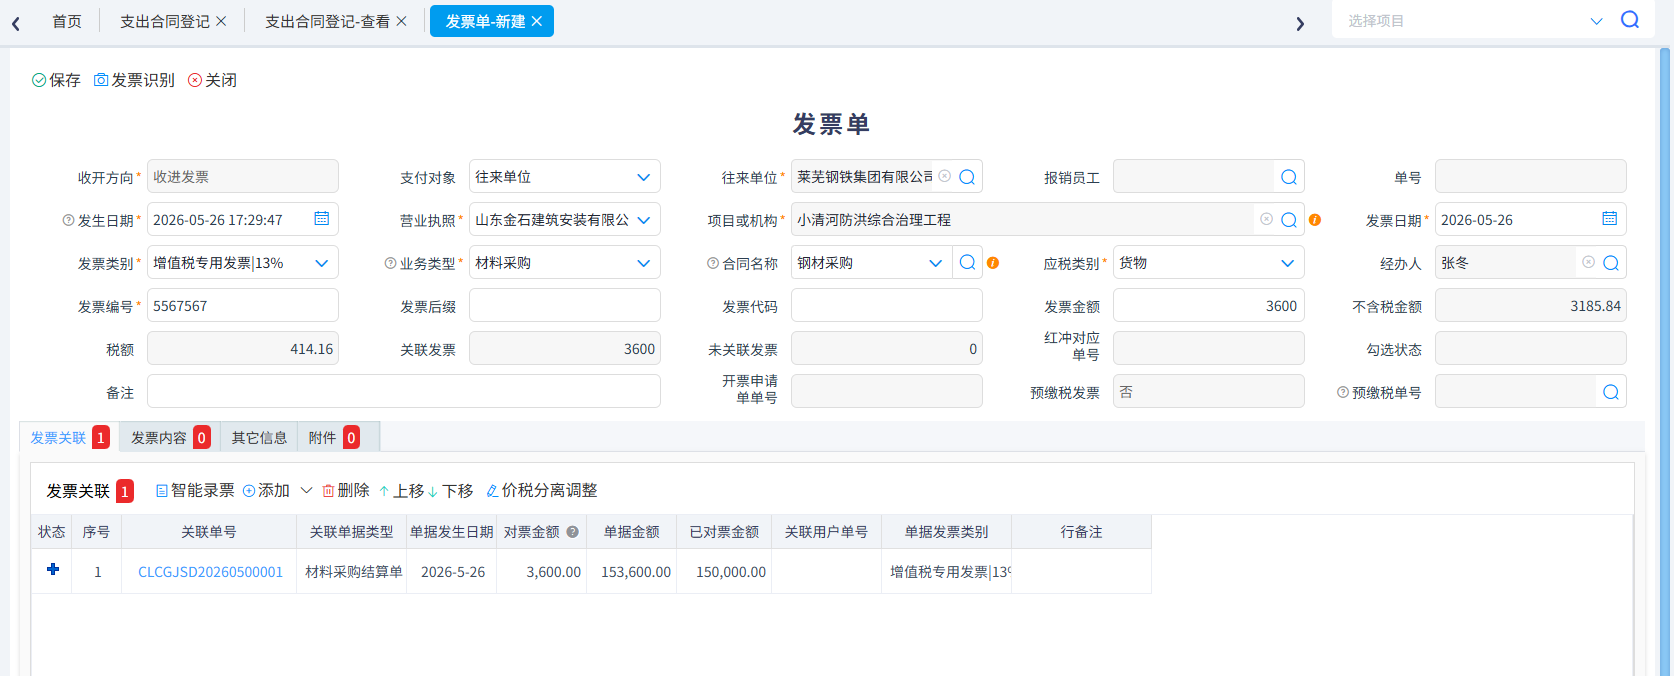Open the 发票类别 dropdown
The image size is (1674, 676).
pyautogui.click(x=322, y=263)
